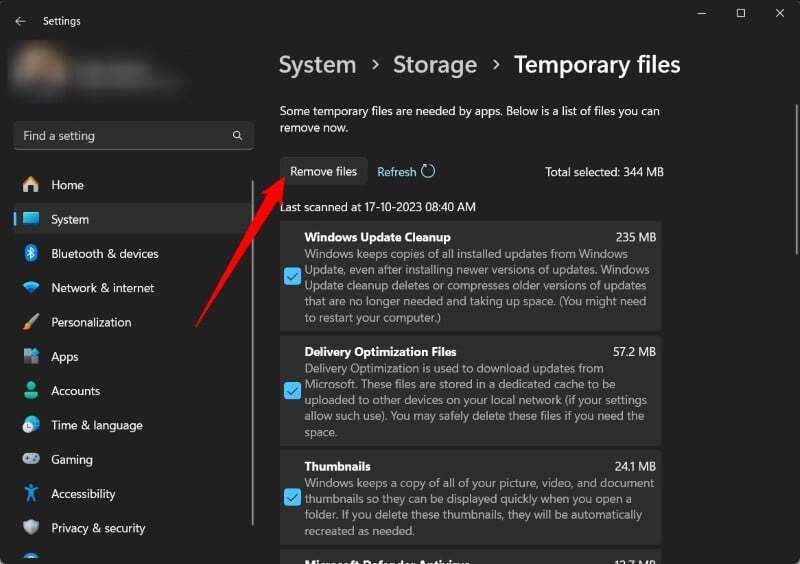Click the 'Delivery Optimization Files' title
This screenshot has width=800, height=564.
pos(380,352)
